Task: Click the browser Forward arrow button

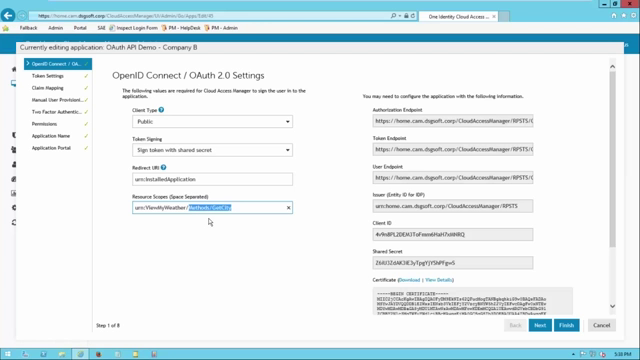Action: [22, 16]
